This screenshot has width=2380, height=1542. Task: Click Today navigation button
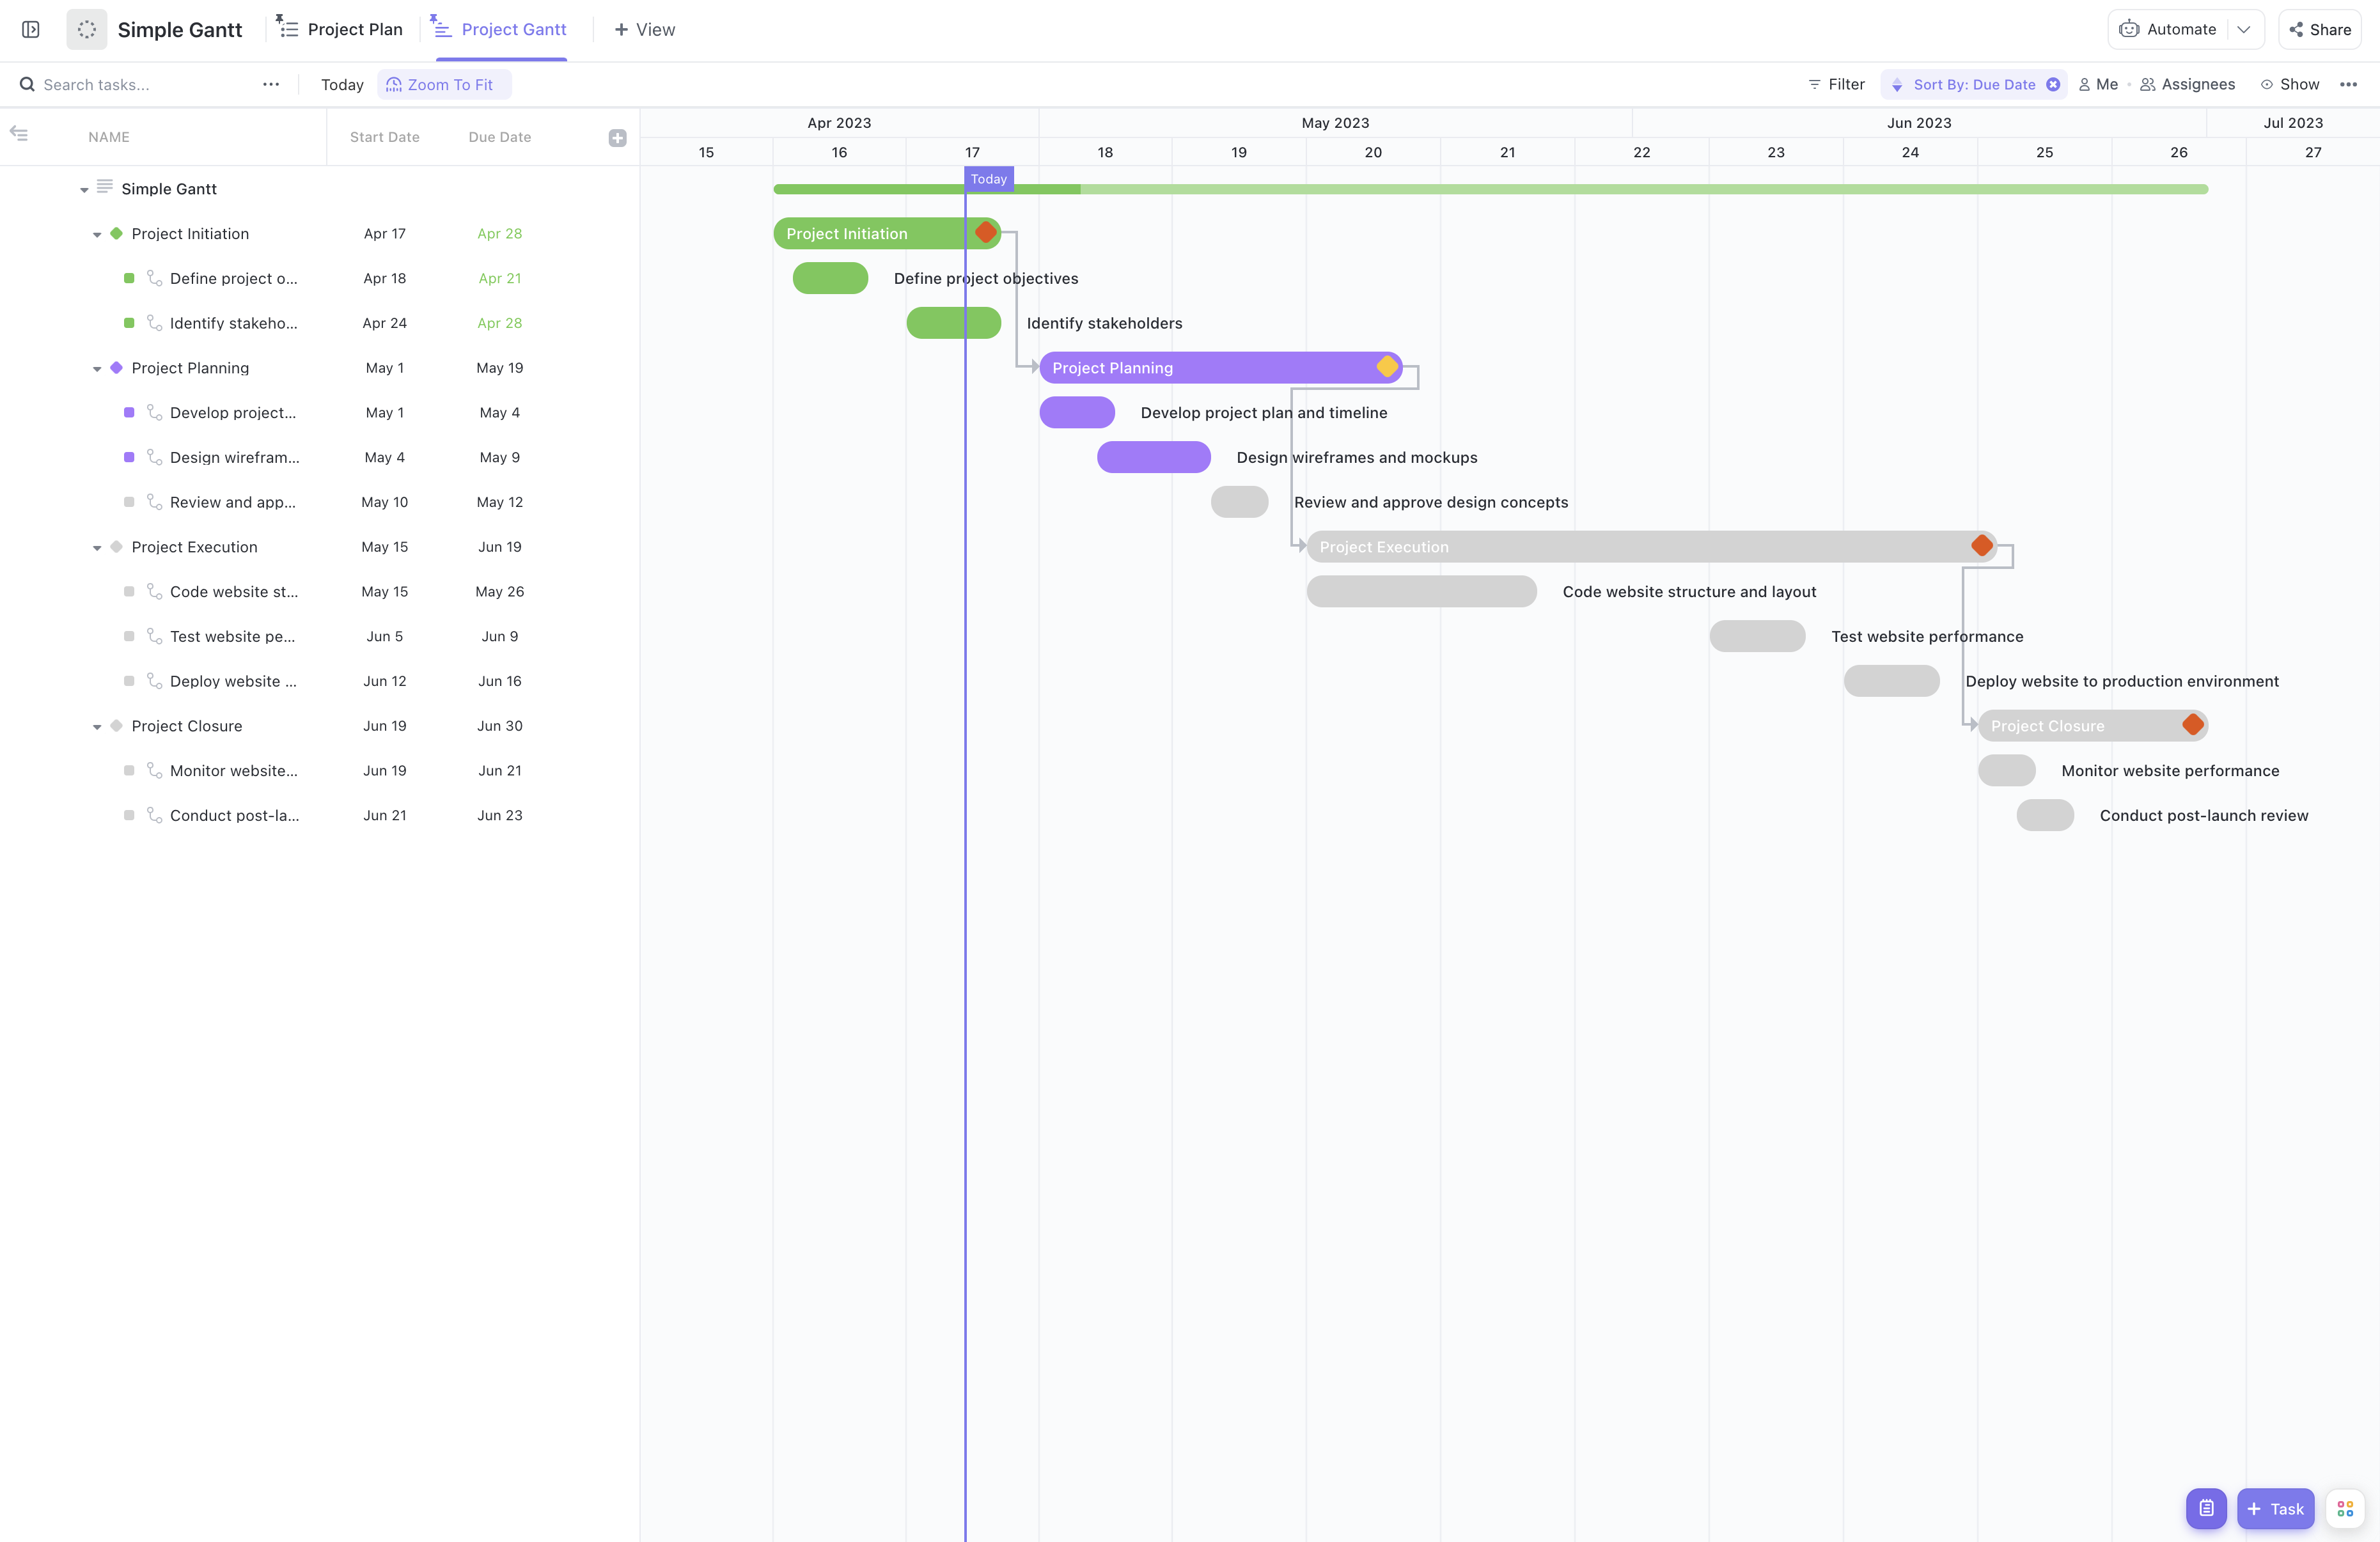341,83
